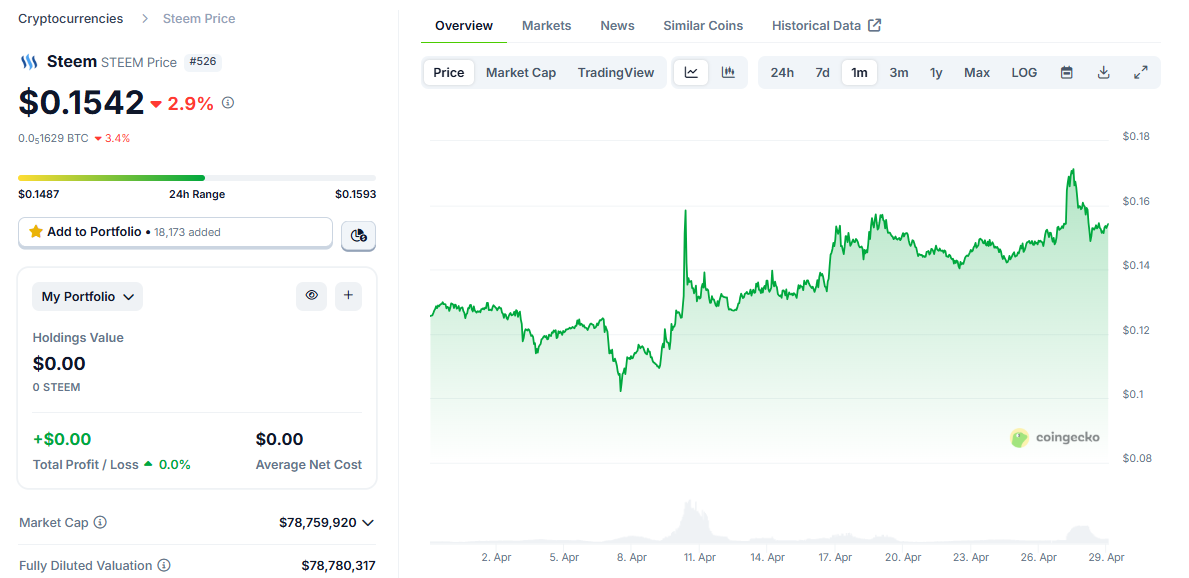Select the Market Cap chart mode
Image resolution: width=1189 pixels, height=578 pixels.
(521, 73)
